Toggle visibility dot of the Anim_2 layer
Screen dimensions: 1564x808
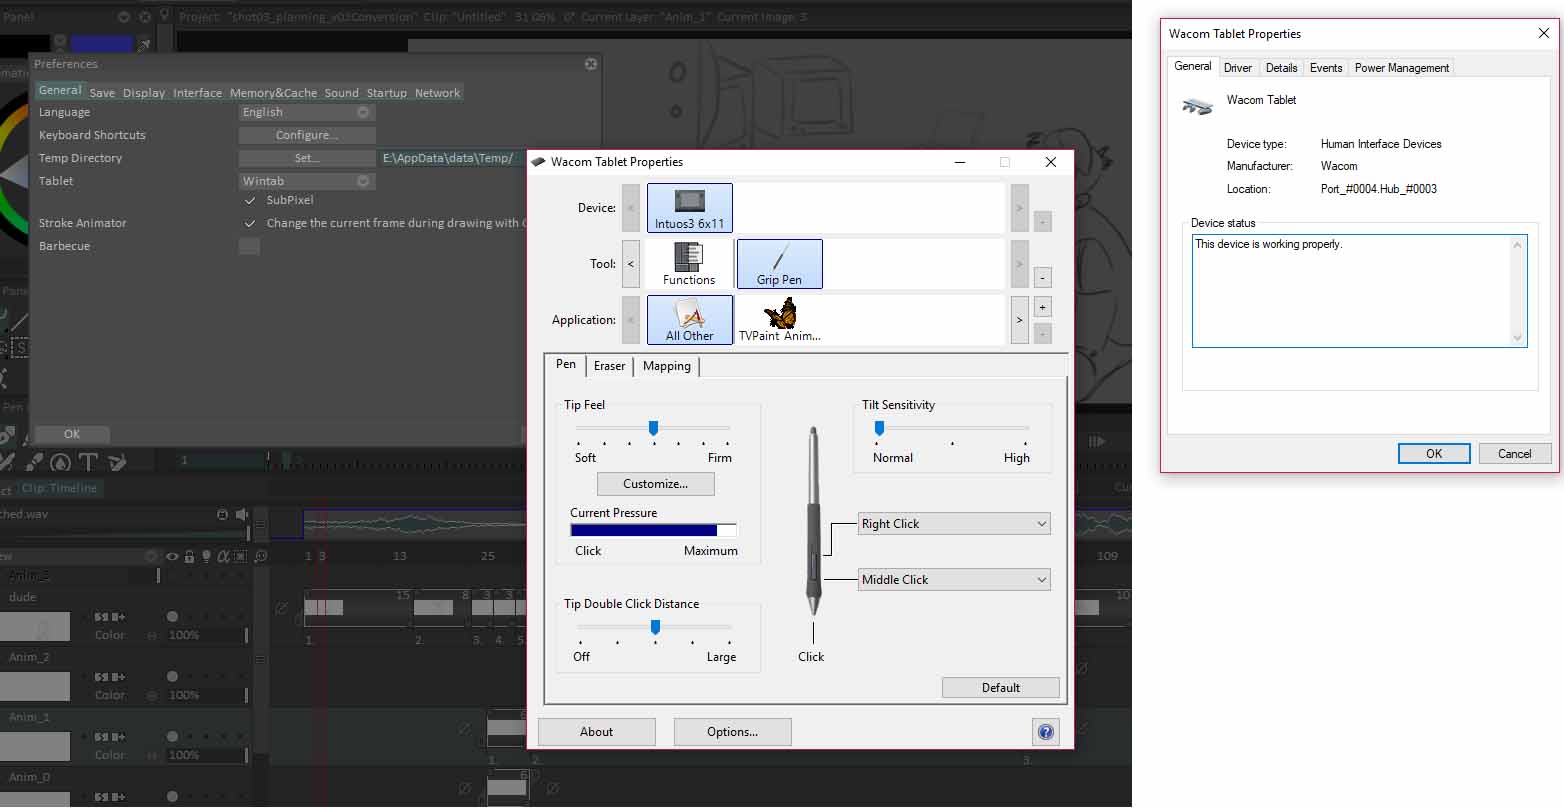coord(172,677)
